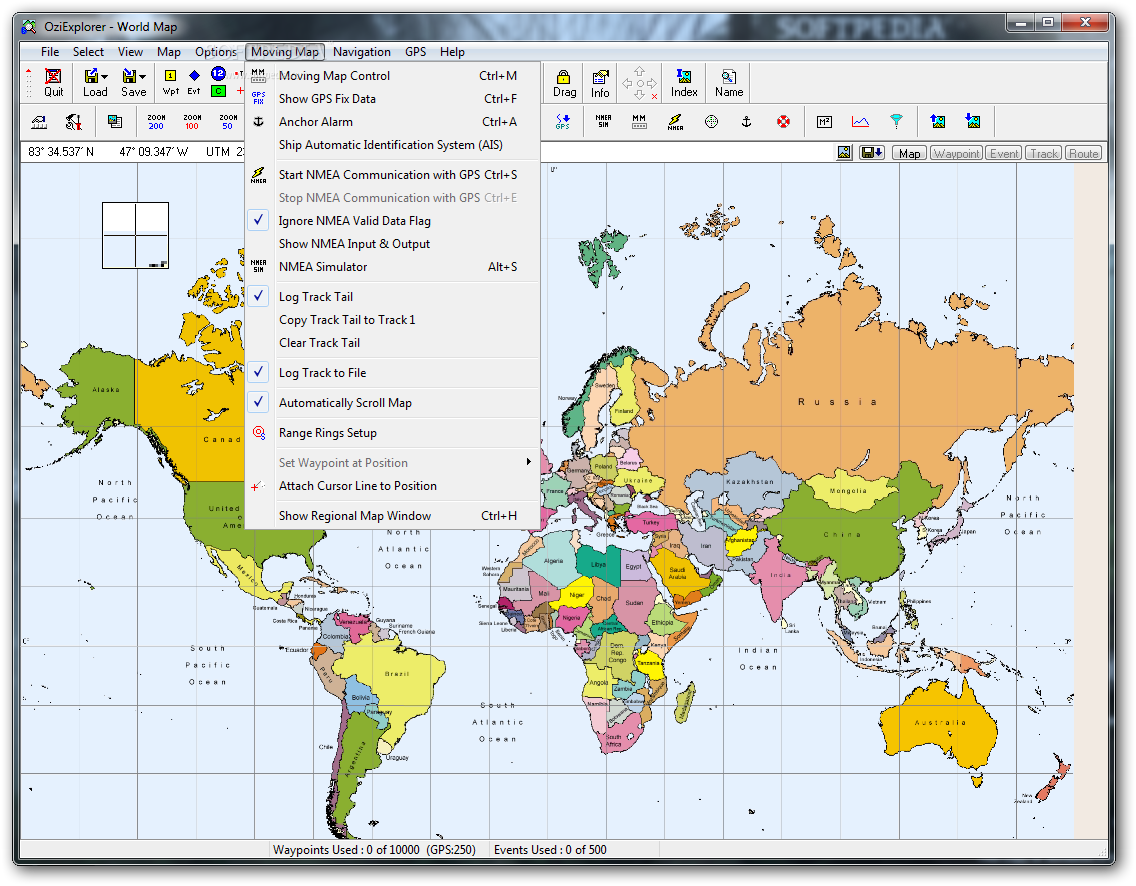The width and height of the screenshot is (1136, 886).
Task: Click the map down arrow icon
Action: (x=973, y=122)
